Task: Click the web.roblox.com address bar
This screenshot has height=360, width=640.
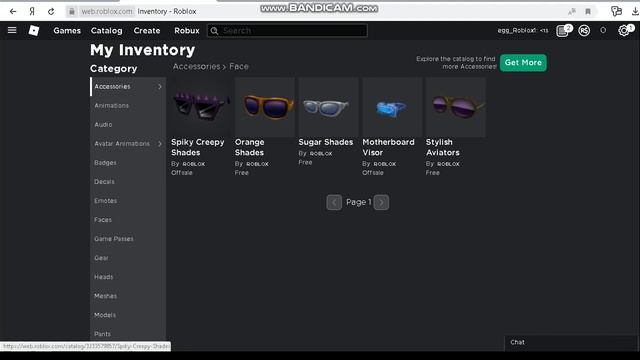Action: pyautogui.click(x=107, y=11)
